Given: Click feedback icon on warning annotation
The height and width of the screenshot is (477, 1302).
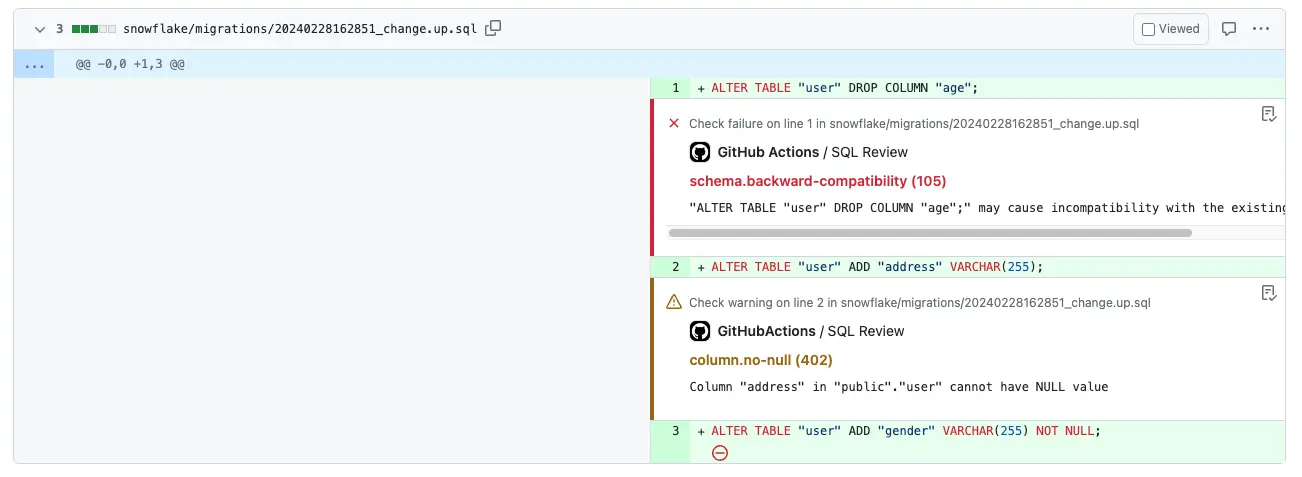Looking at the screenshot, I should [x=1268, y=293].
